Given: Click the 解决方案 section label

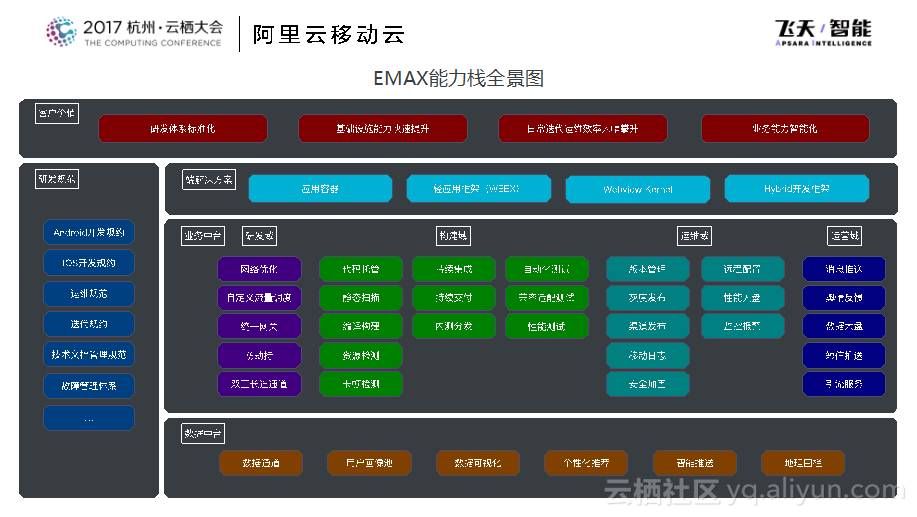Looking at the screenshot, I should point(209,180).
